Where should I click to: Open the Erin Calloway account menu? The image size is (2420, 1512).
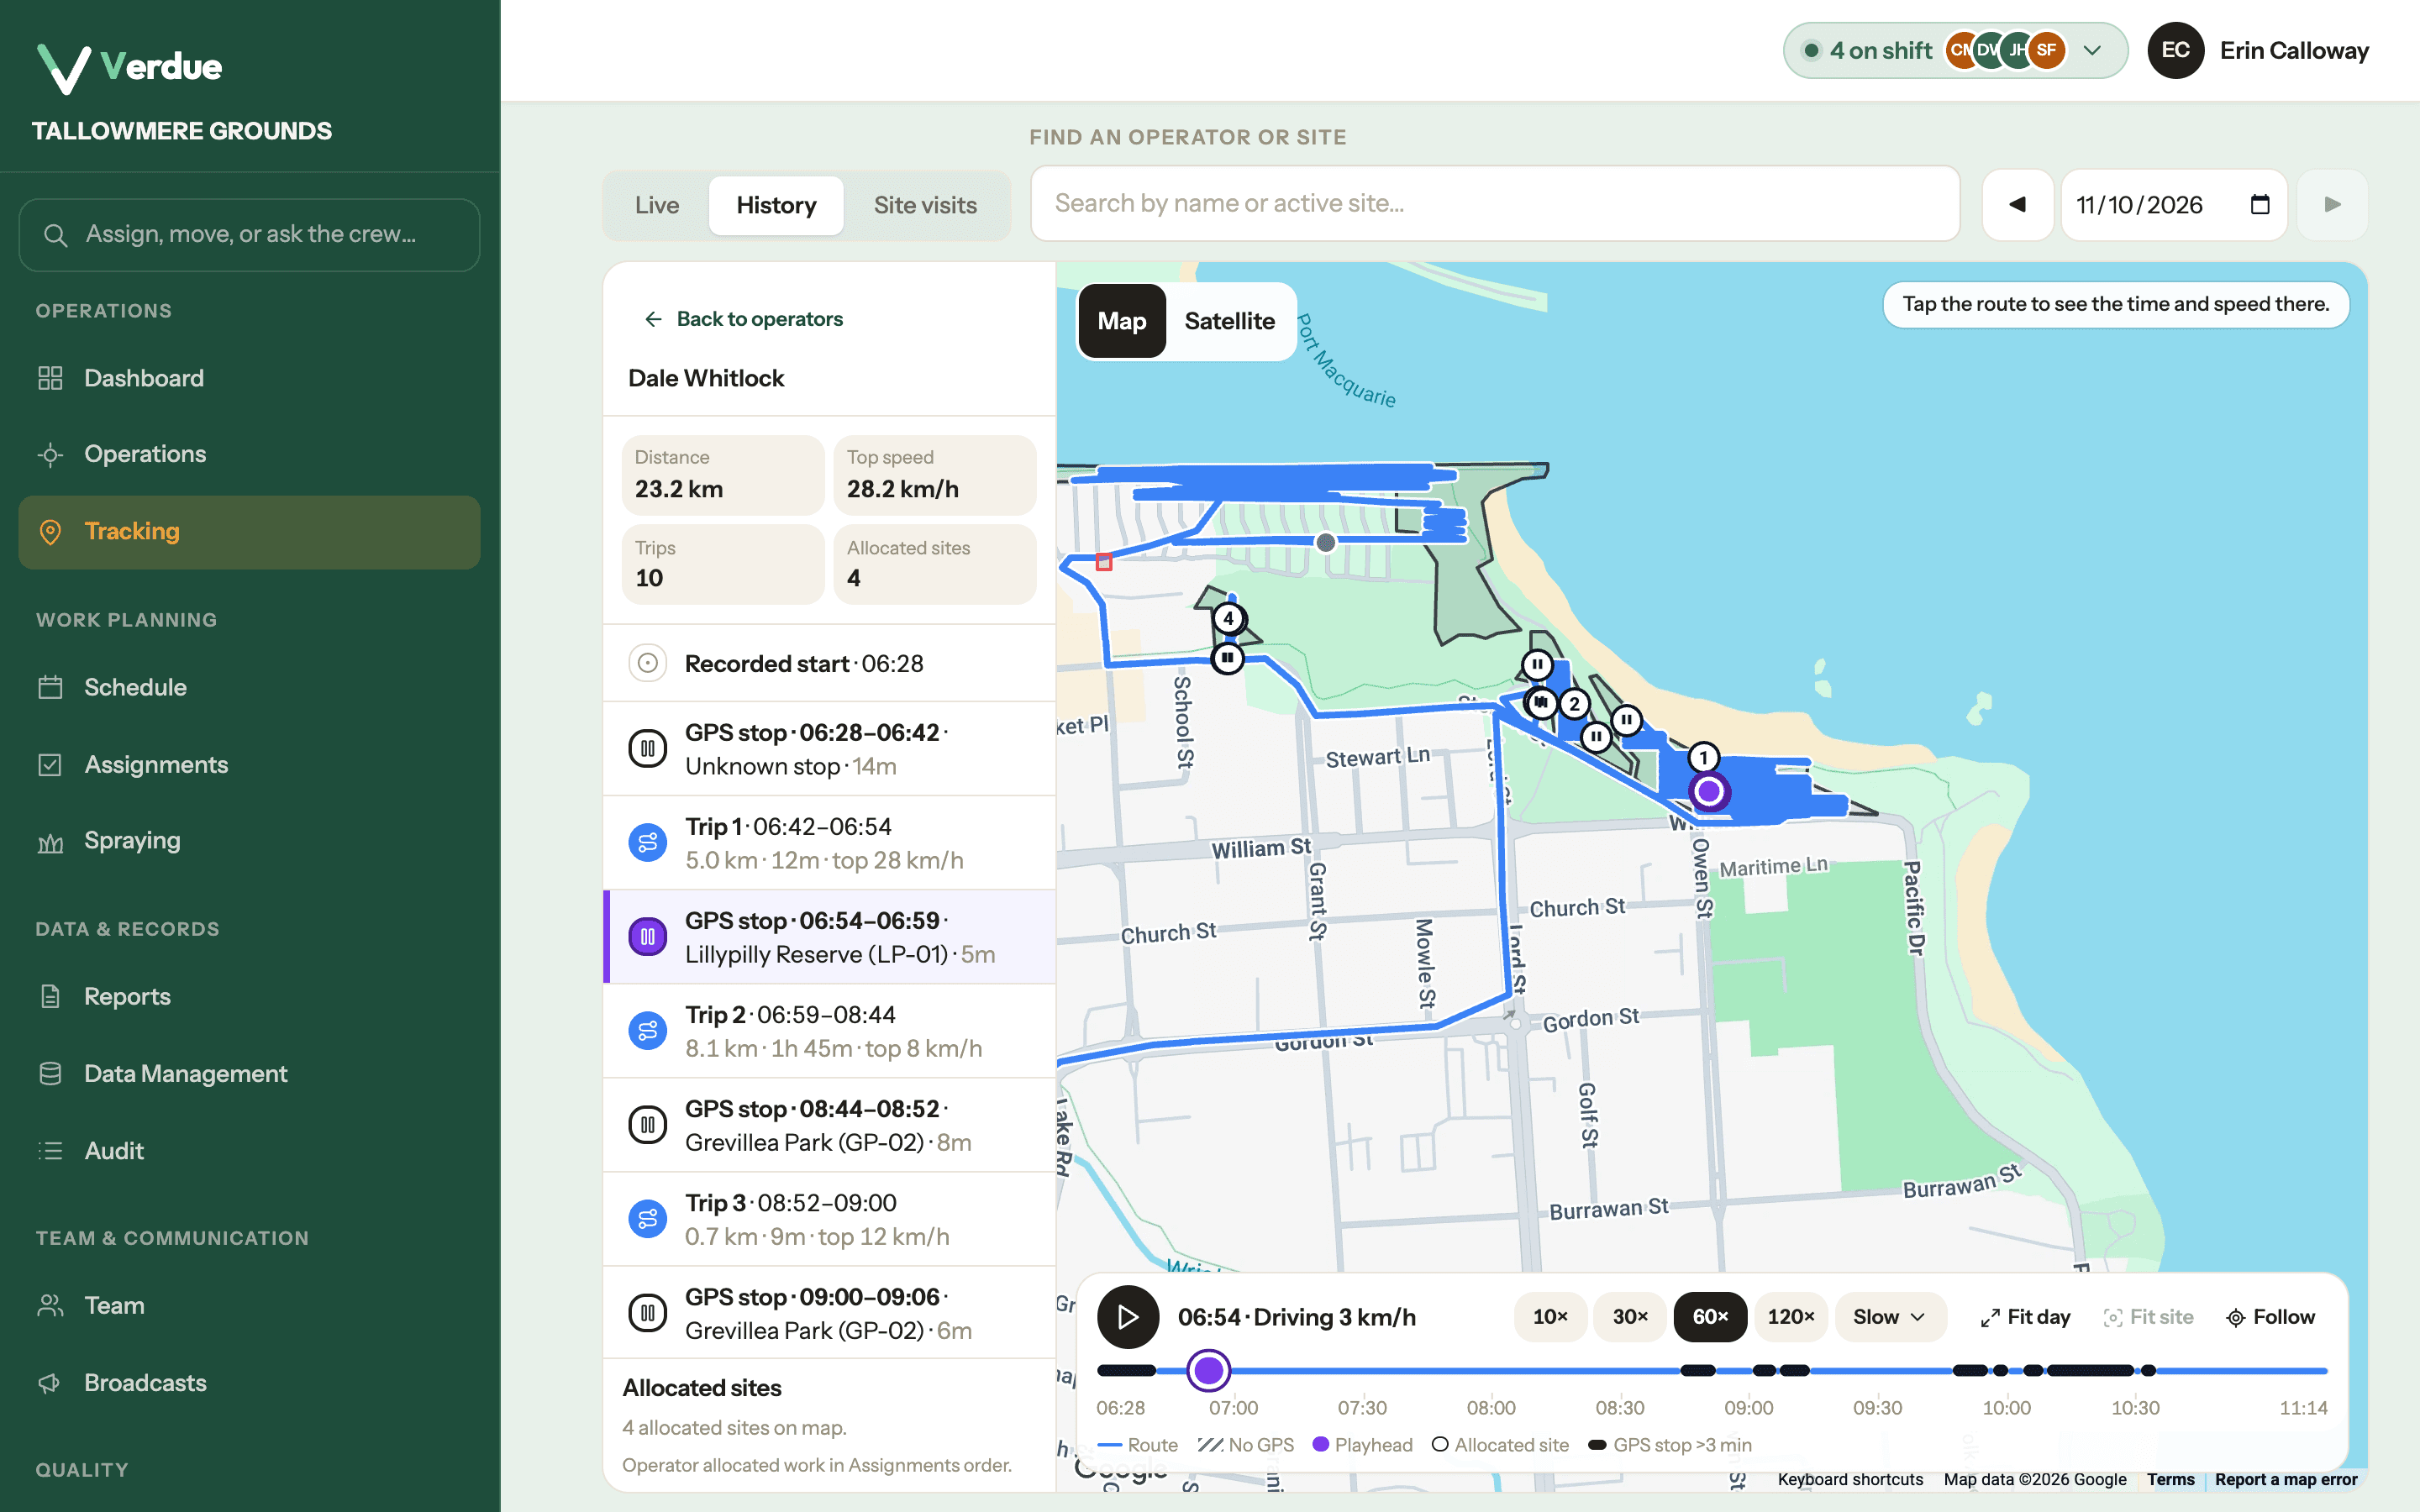pyautogui.click(x=2258, y=50)
